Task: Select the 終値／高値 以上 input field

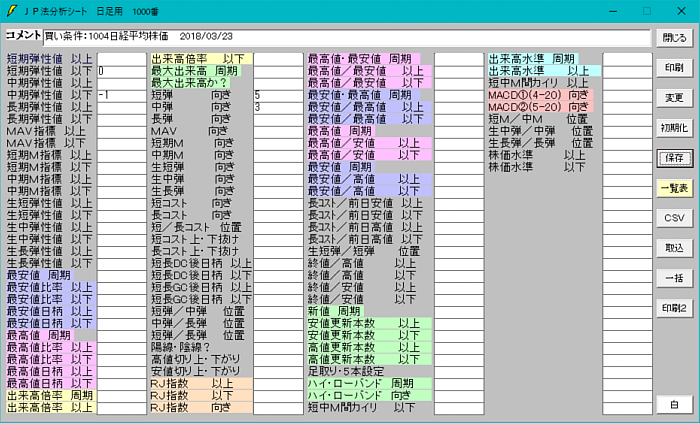Action: point(459,264)
